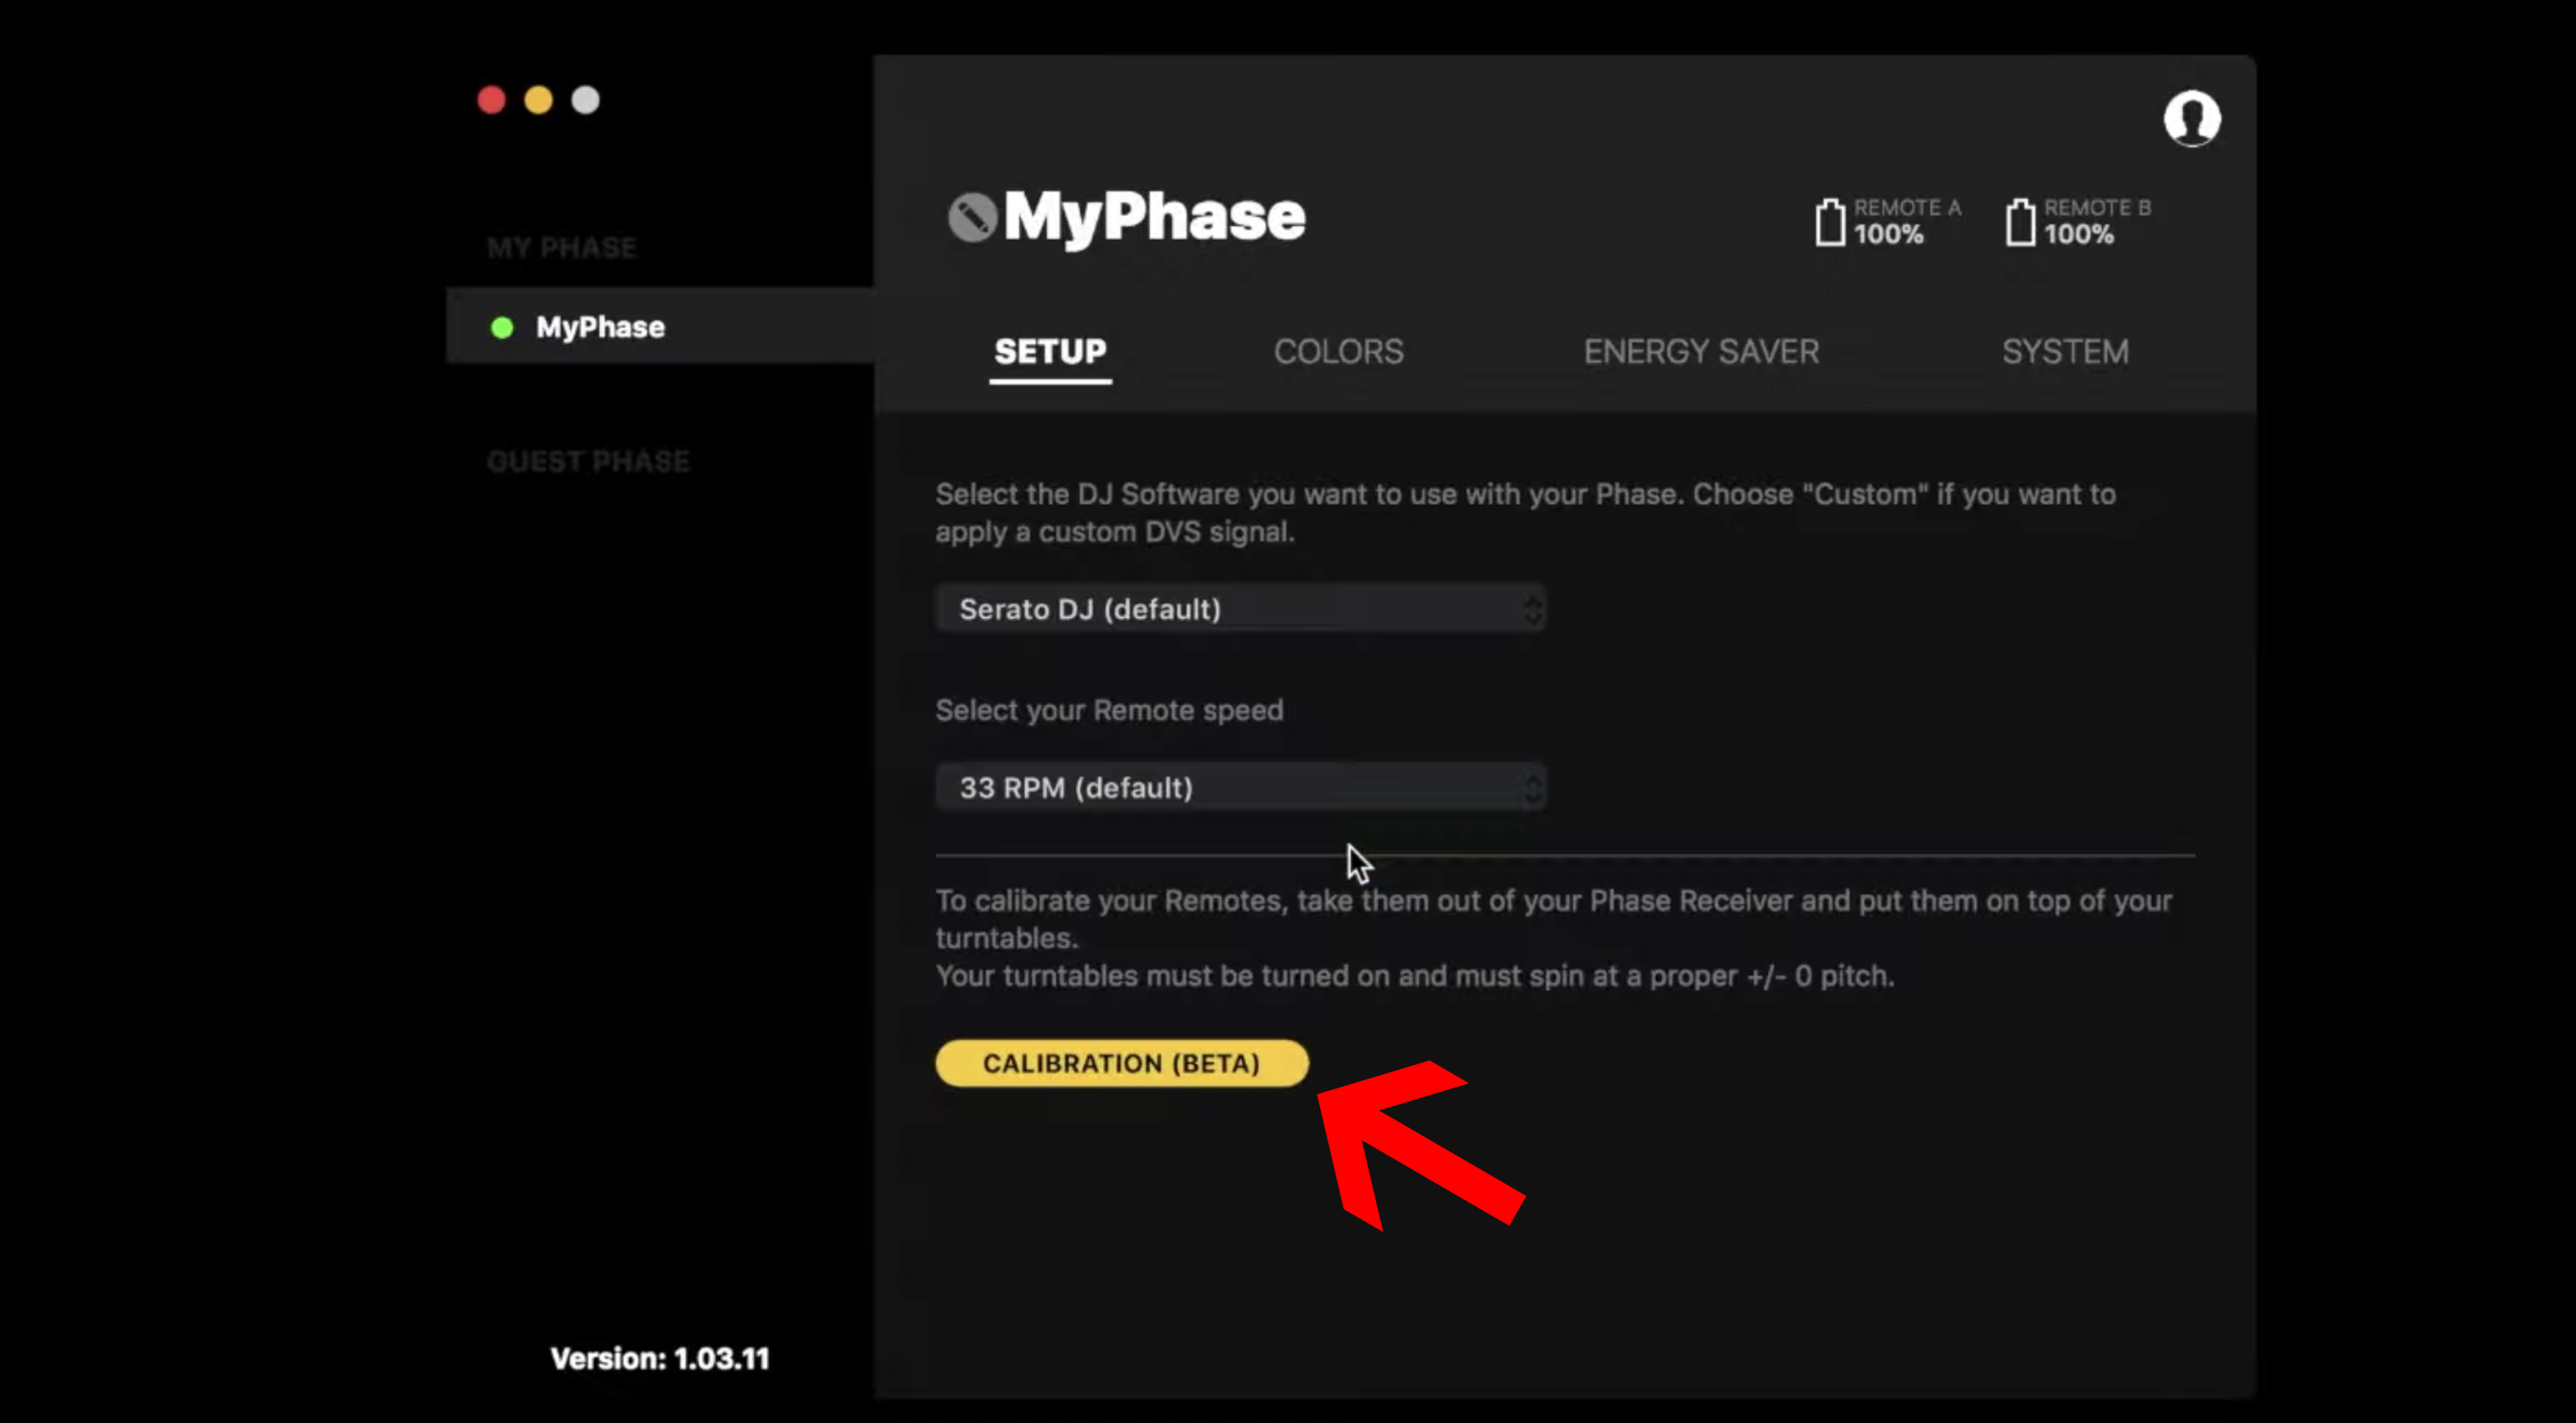Image resolution: width=2576 pixels, height=1423 pixels.
Task: Click the red close window button
Action: click(x=491, y=100)
